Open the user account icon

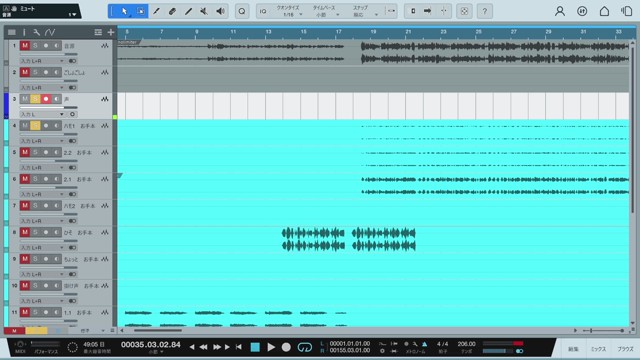point(560,11)
